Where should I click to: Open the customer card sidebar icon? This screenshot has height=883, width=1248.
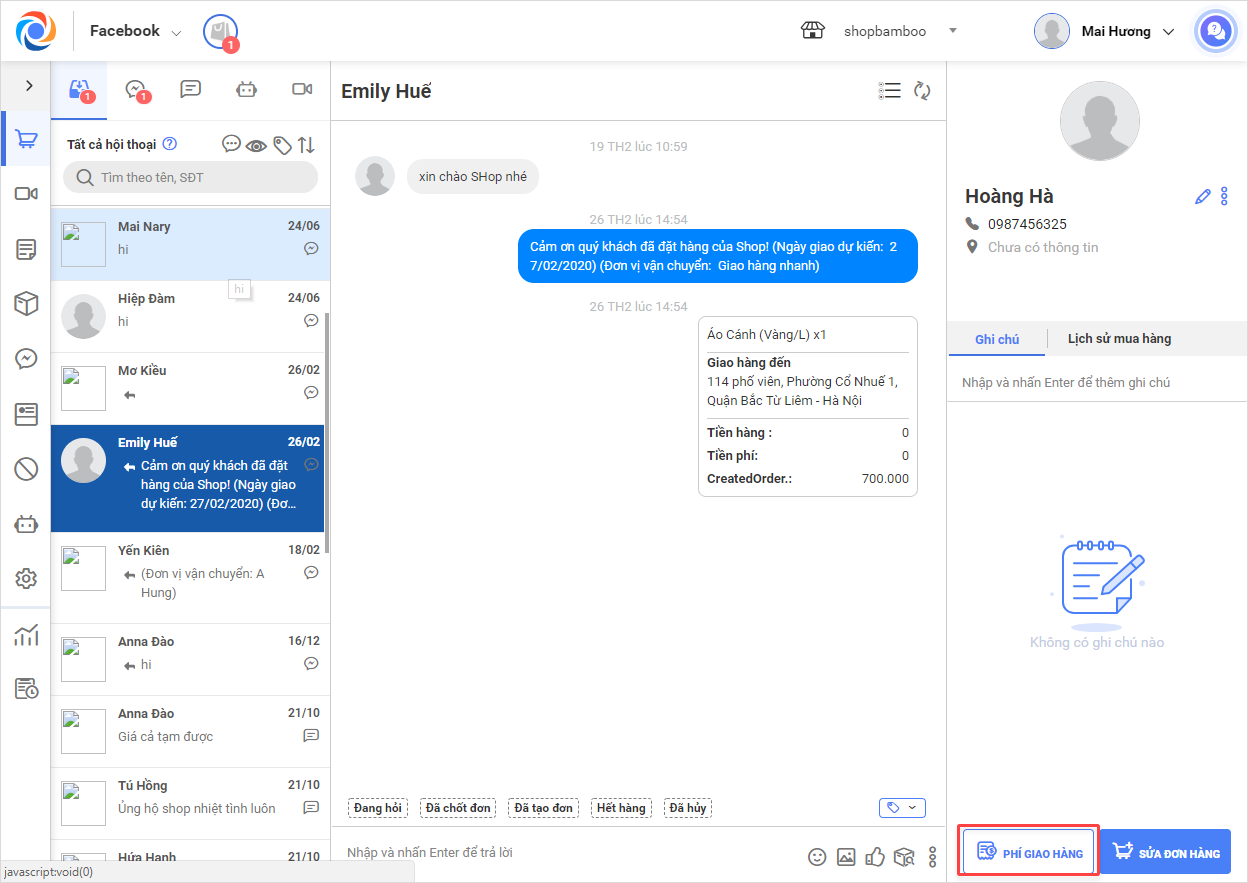pyautogui.click(x=26, y=414)
